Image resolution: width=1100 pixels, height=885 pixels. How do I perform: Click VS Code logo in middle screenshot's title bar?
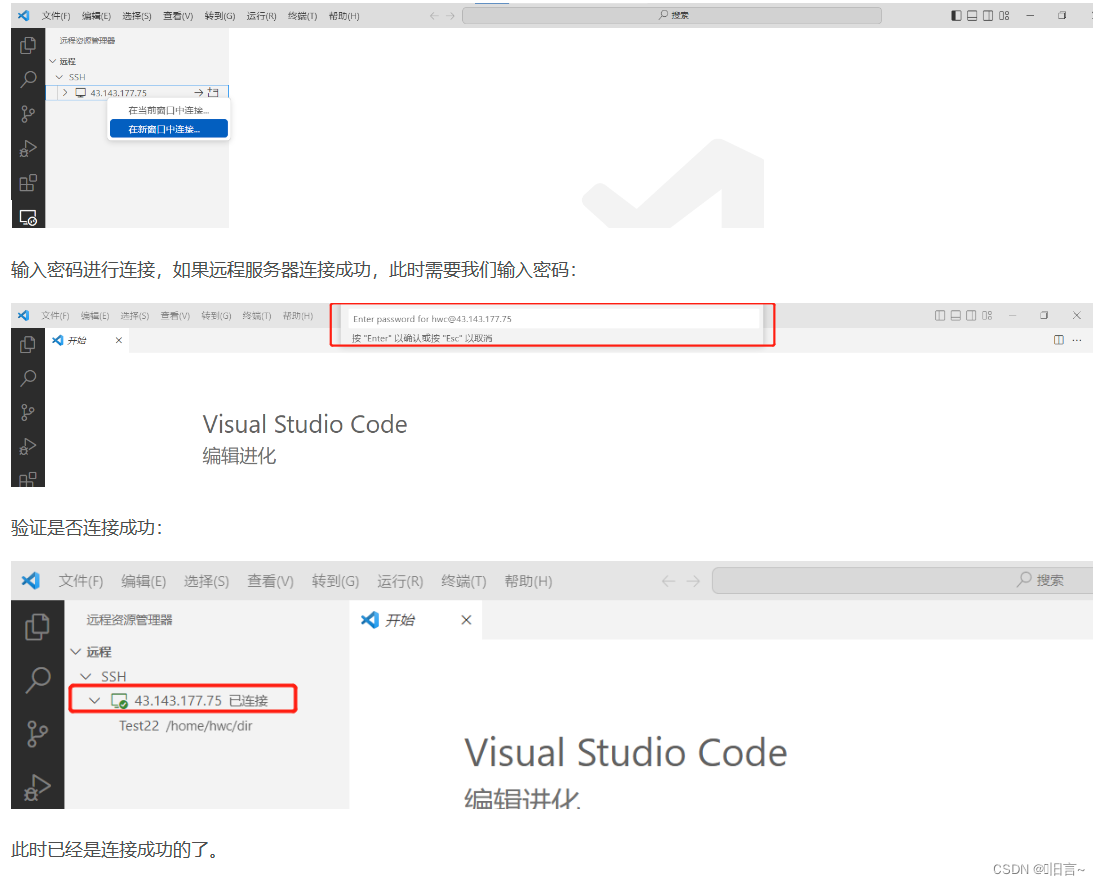pyautogui.click(x=24, y=316)
